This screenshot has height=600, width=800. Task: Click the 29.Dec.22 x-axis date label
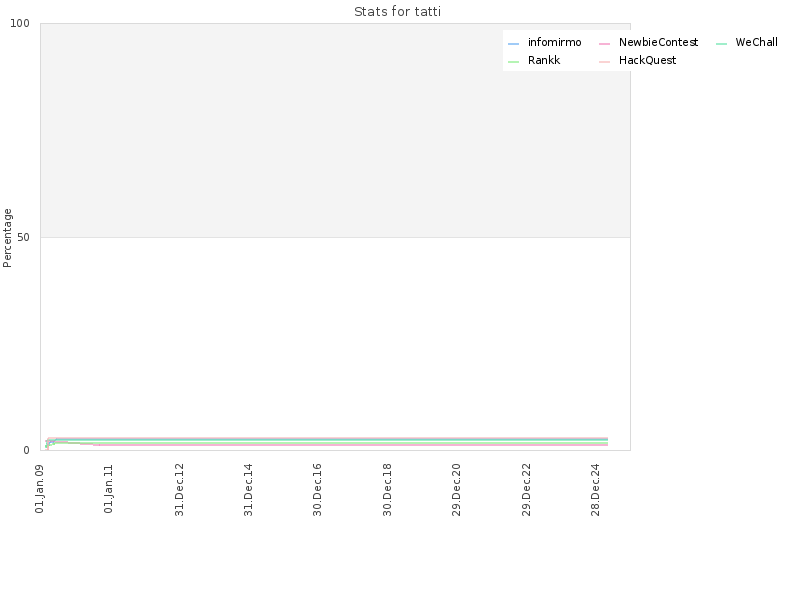click(526, 490)
